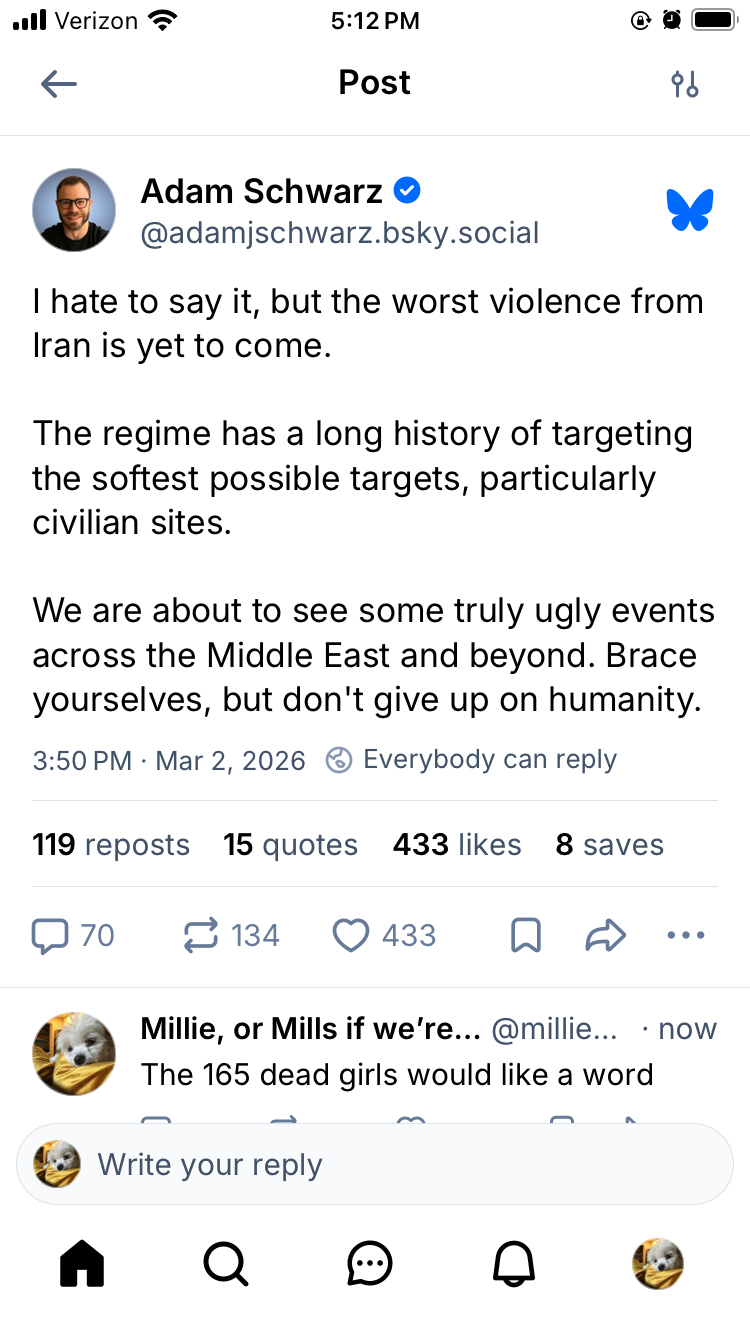Open the Chat messages tab
Image resolution: width=750 pixels, height=1334 pixels.
[x=370, y=1264]
